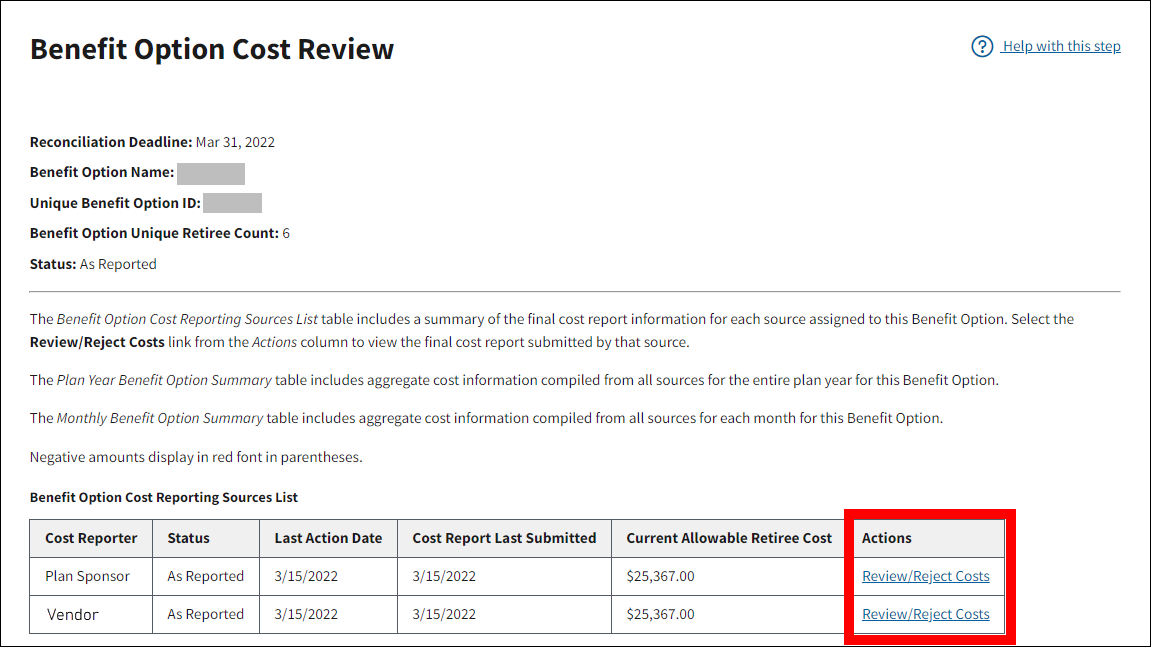Viewport: 1151px width, 647px height.
Task: Open the "Help with this step" link
Action: coord(1061,46)
